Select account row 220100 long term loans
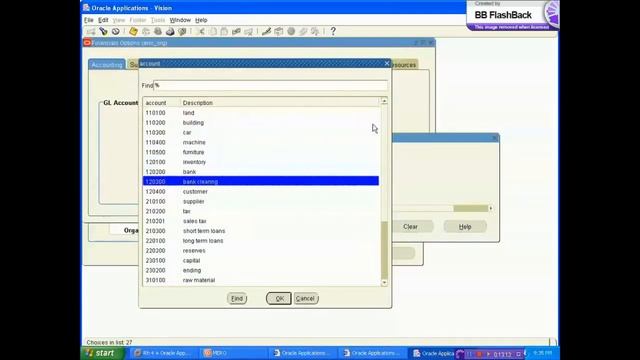Image resolution: width=640 pixels, height=360 pixels. click(261, 240)
